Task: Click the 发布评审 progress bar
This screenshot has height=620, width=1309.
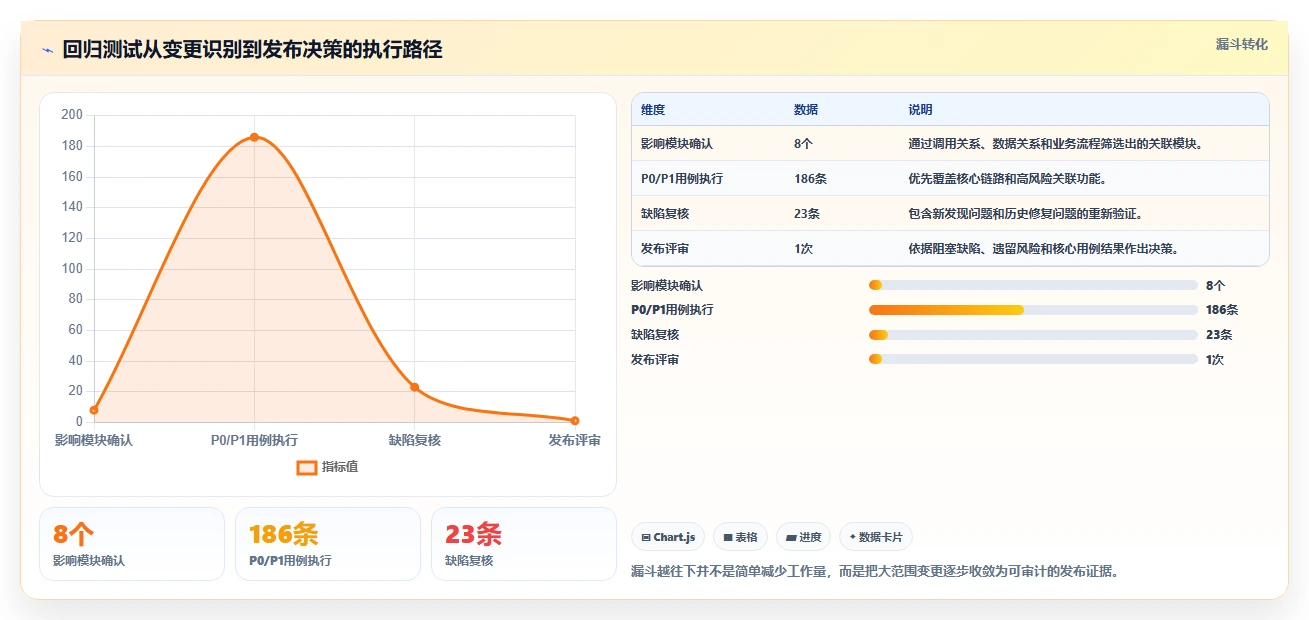Action: point(1033,359)
